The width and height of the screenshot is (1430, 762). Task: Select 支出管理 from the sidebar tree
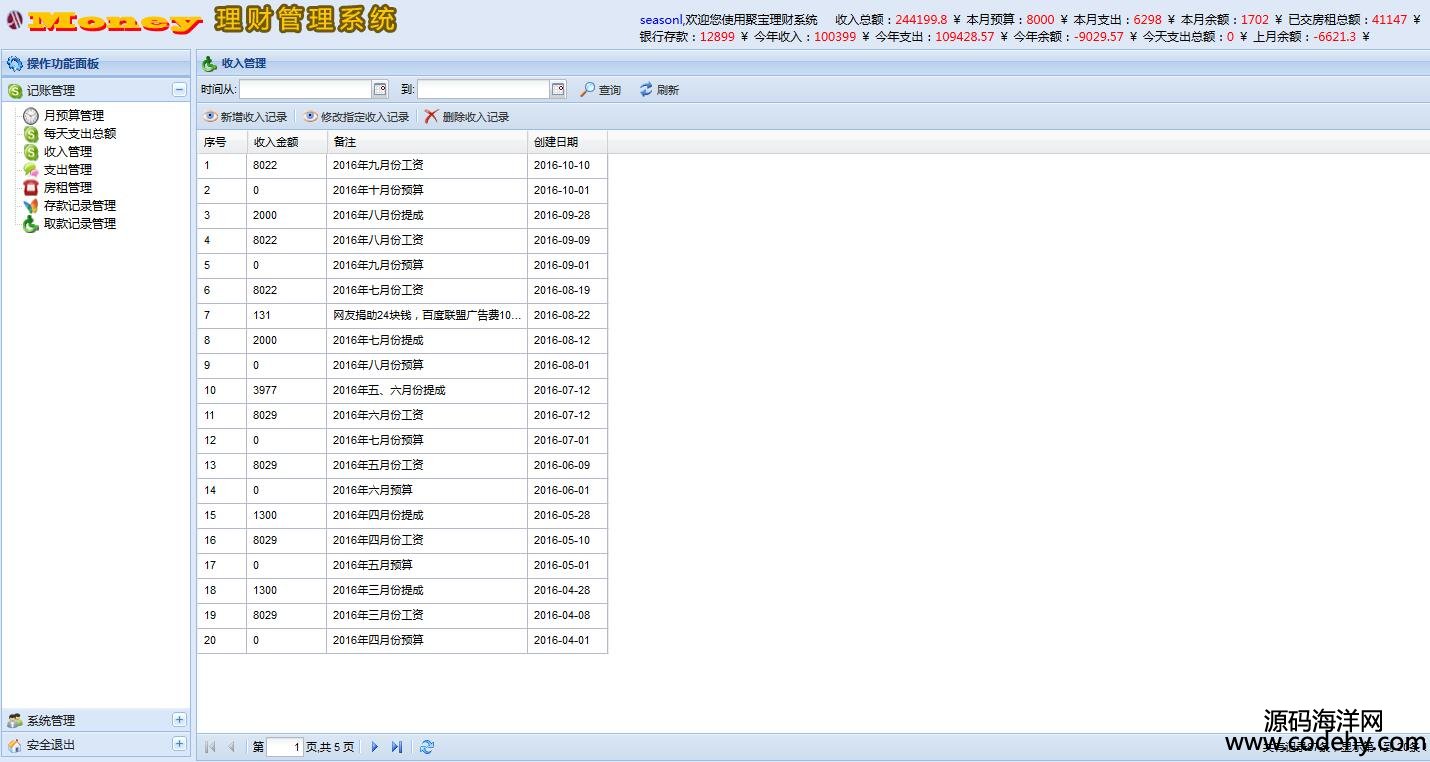67,170
